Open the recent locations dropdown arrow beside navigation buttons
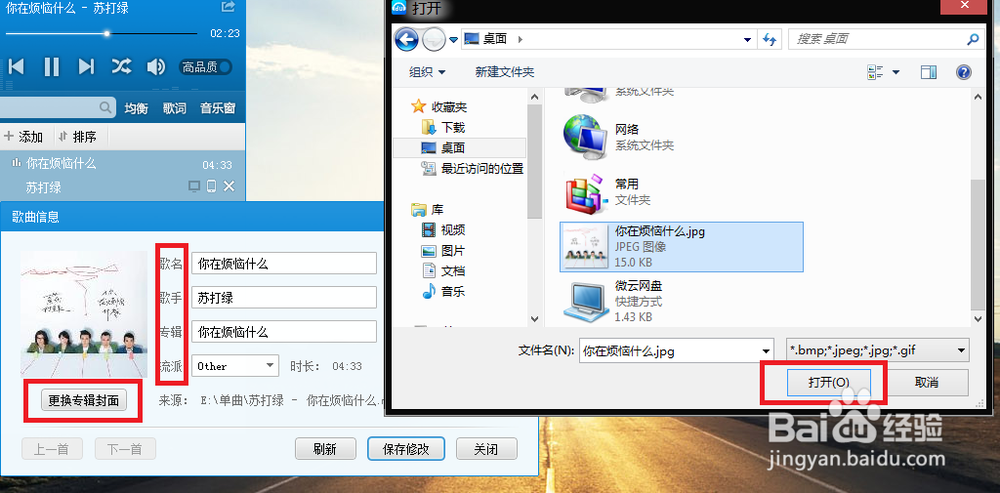Screen dimensions: 1000x493 tap(453, 40)
